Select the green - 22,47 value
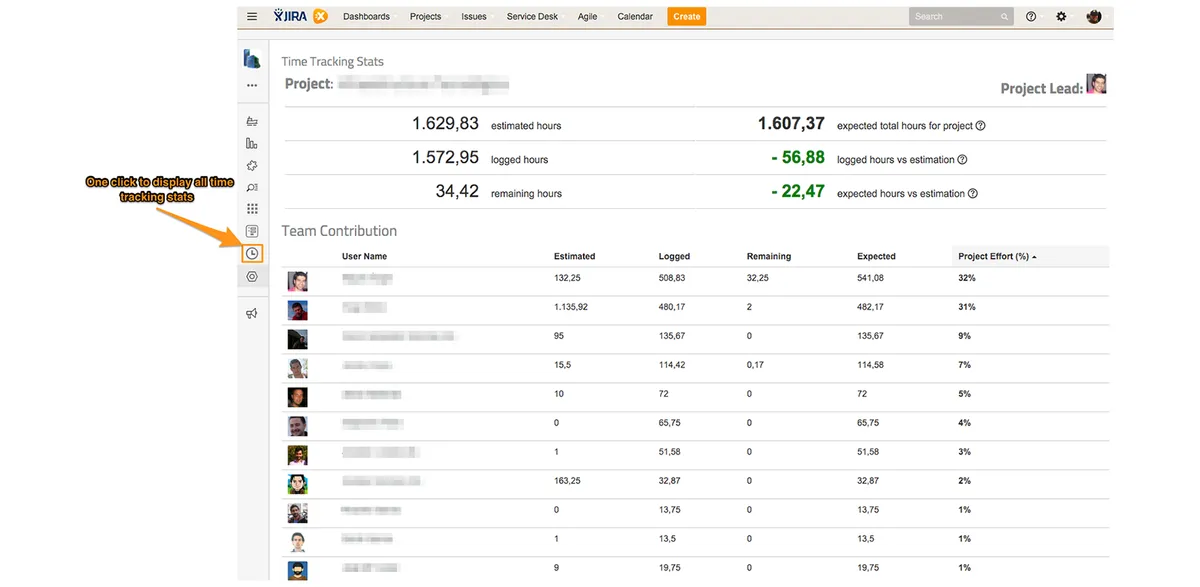 (798, 192)
